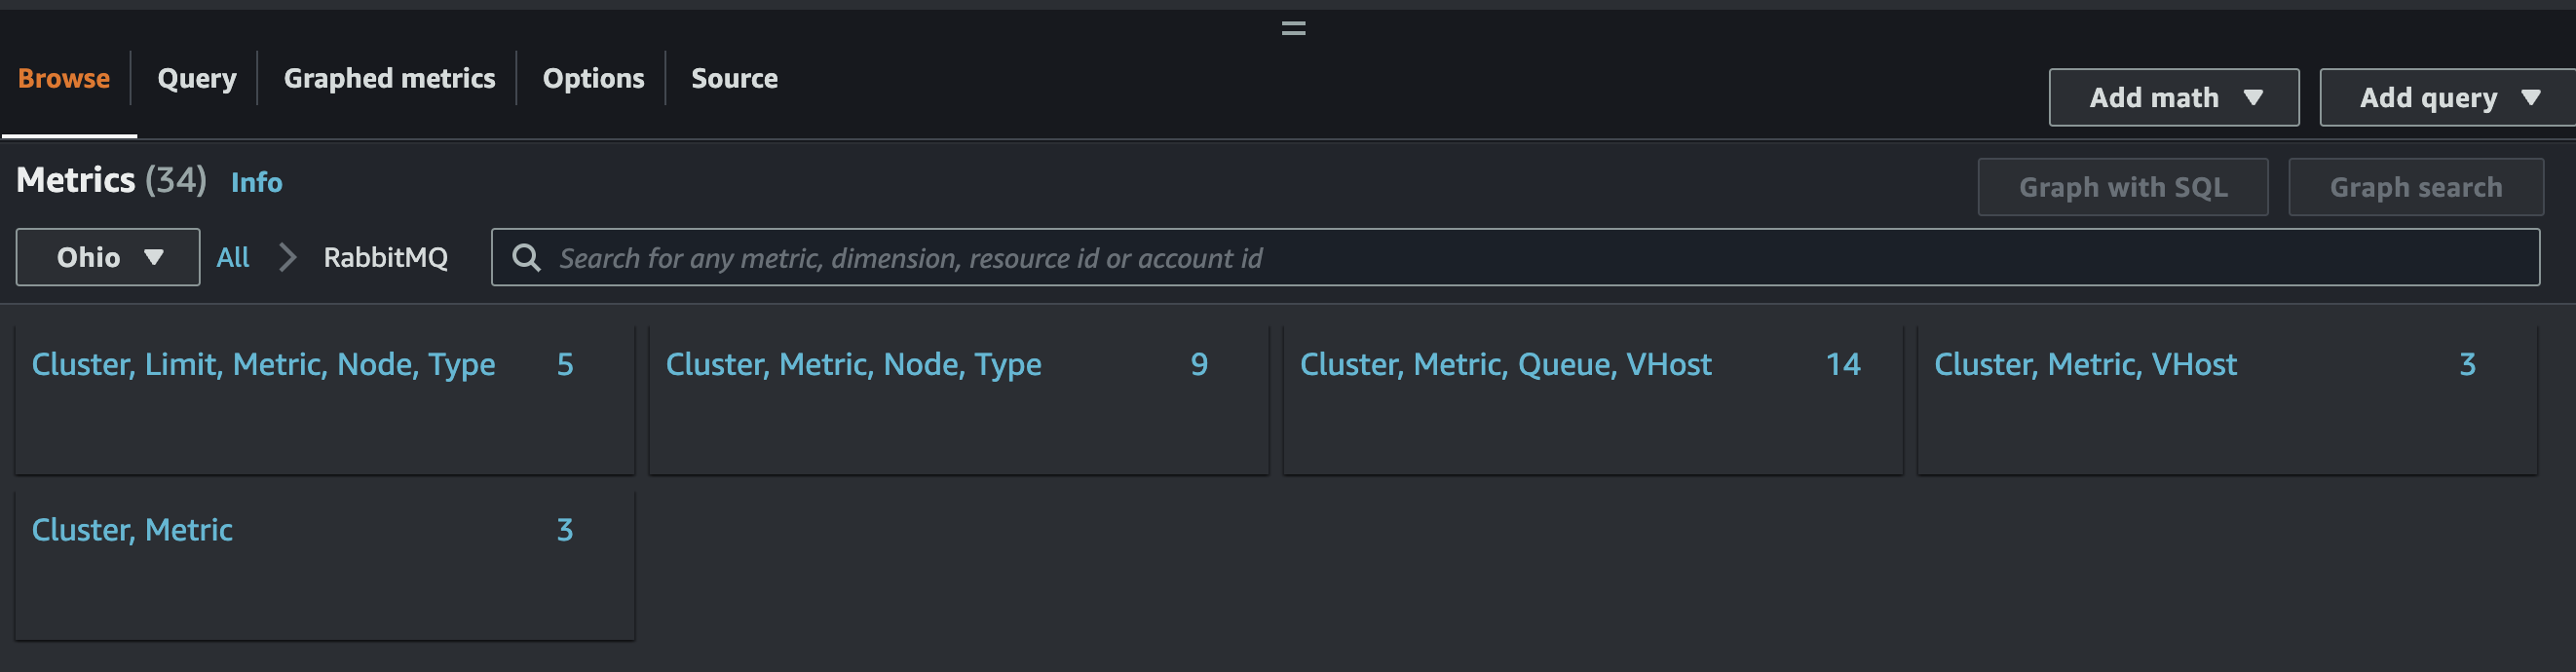Click the breadcrumb chevron before RabbitMQ
The image size is (2576, 672).
(x=287, y=258)
